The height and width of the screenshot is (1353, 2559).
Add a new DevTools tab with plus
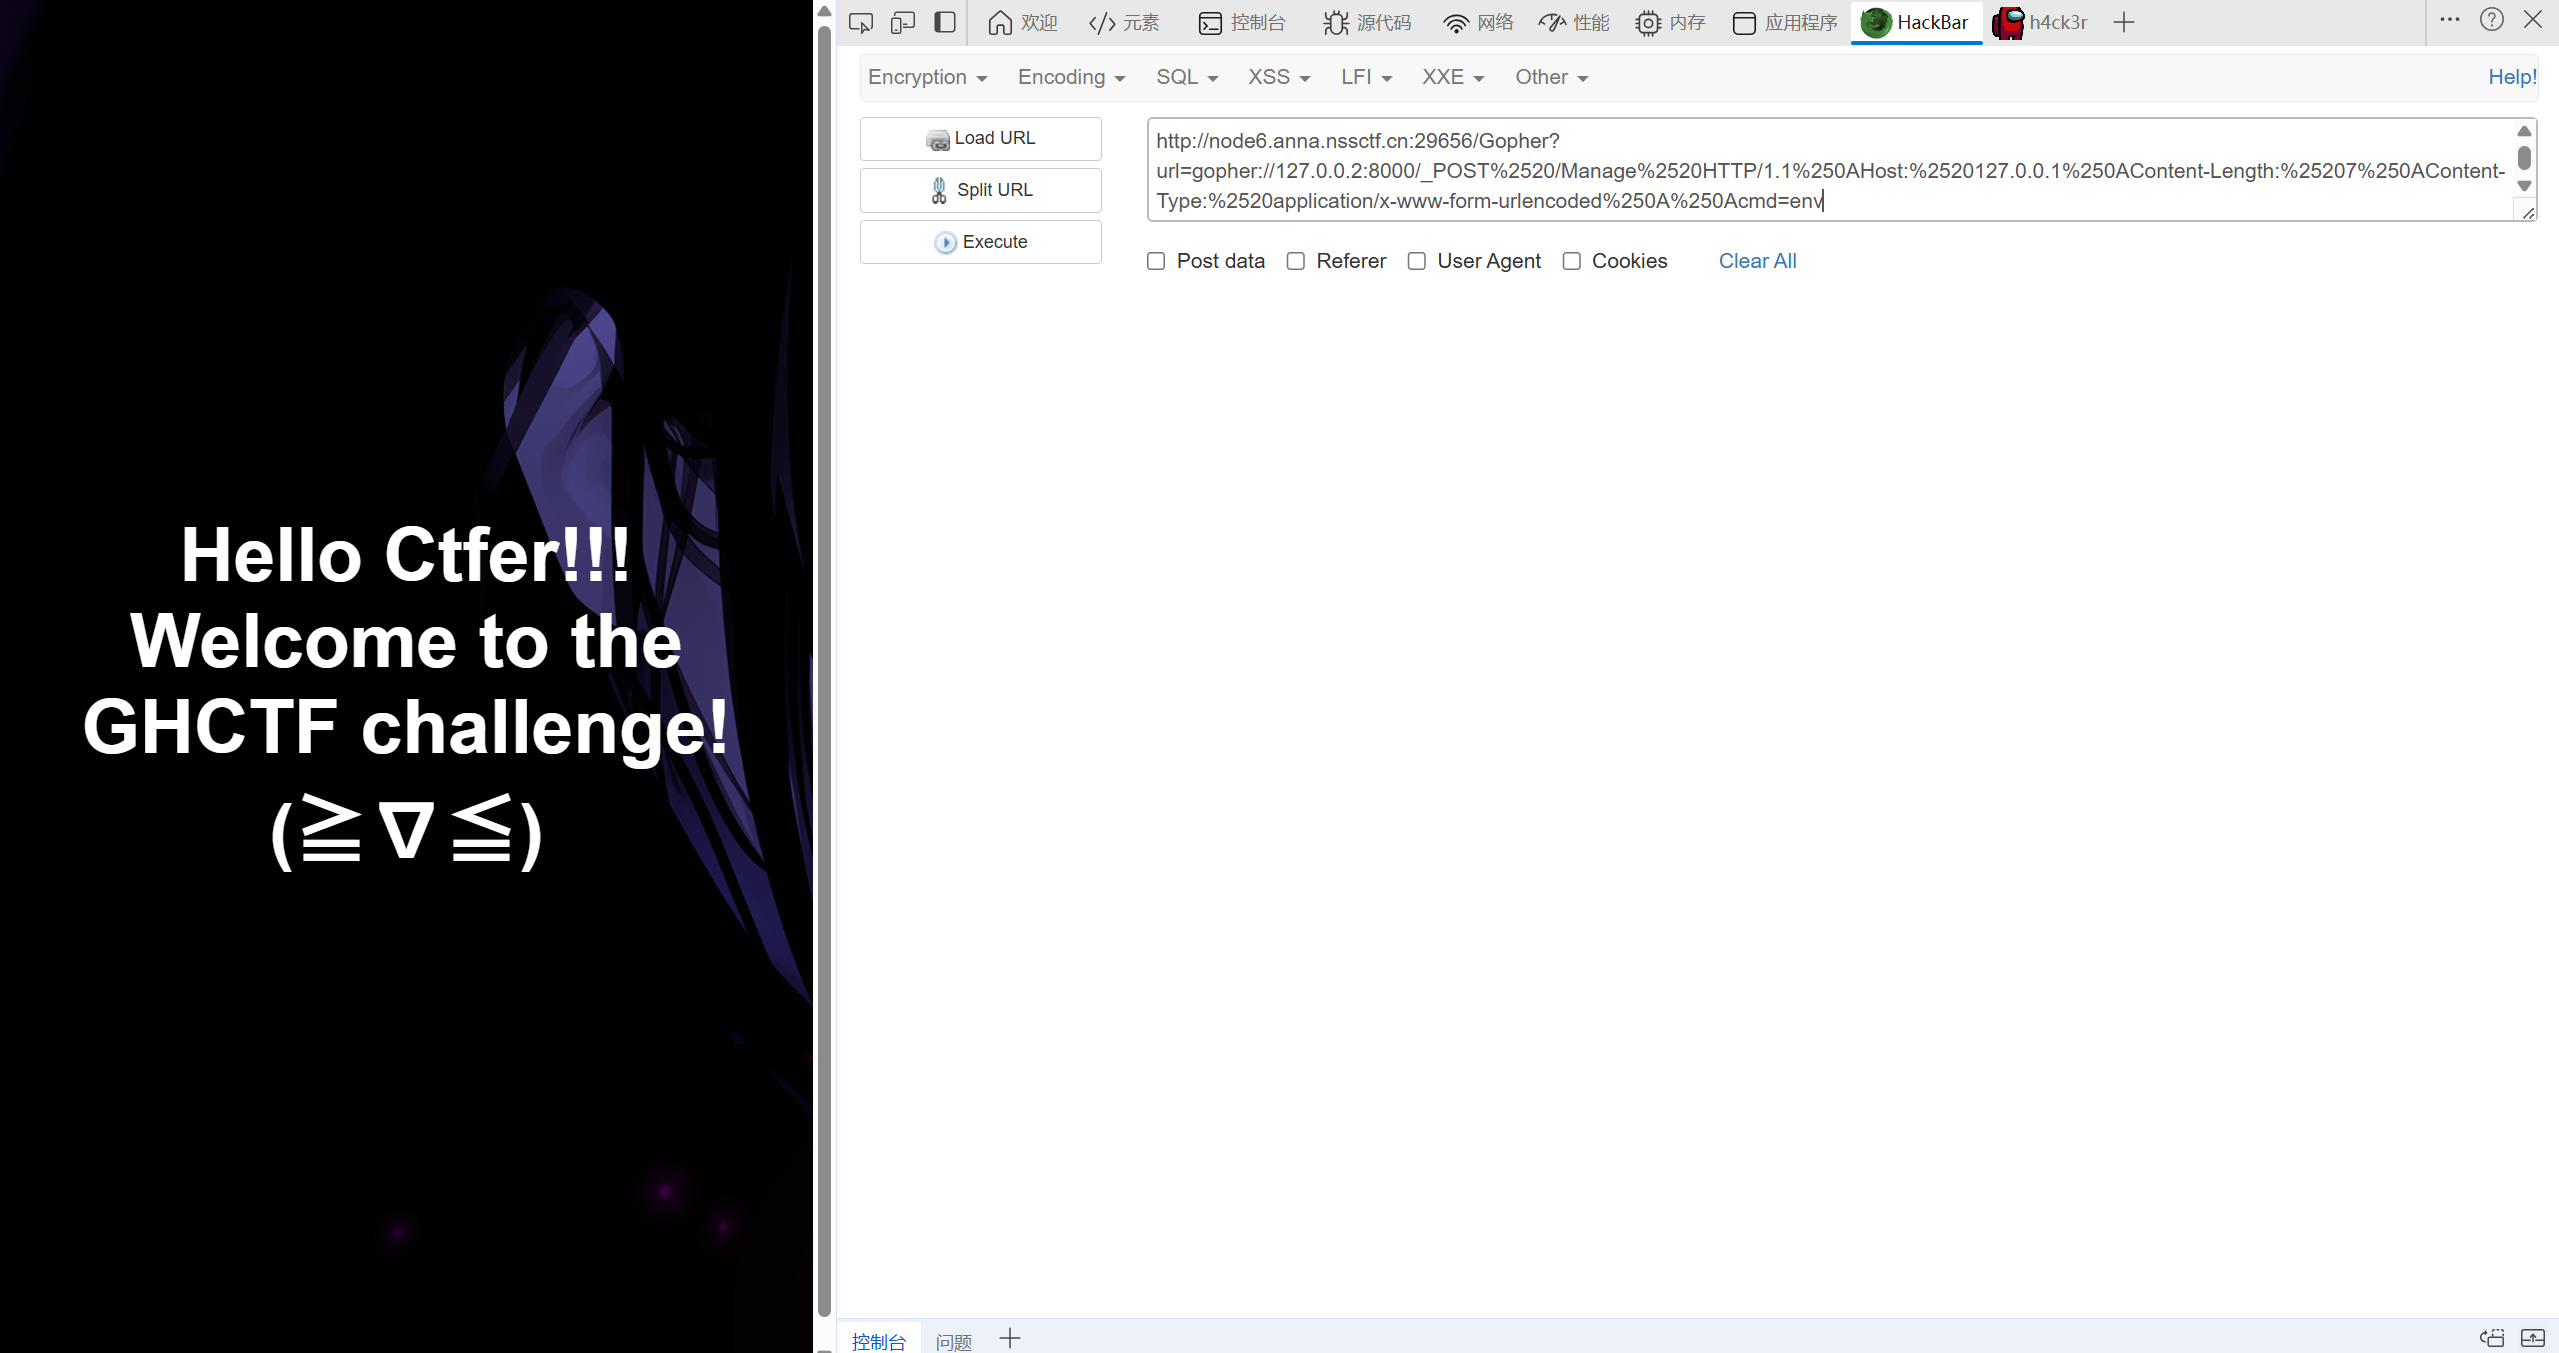tap(2124, 22)
